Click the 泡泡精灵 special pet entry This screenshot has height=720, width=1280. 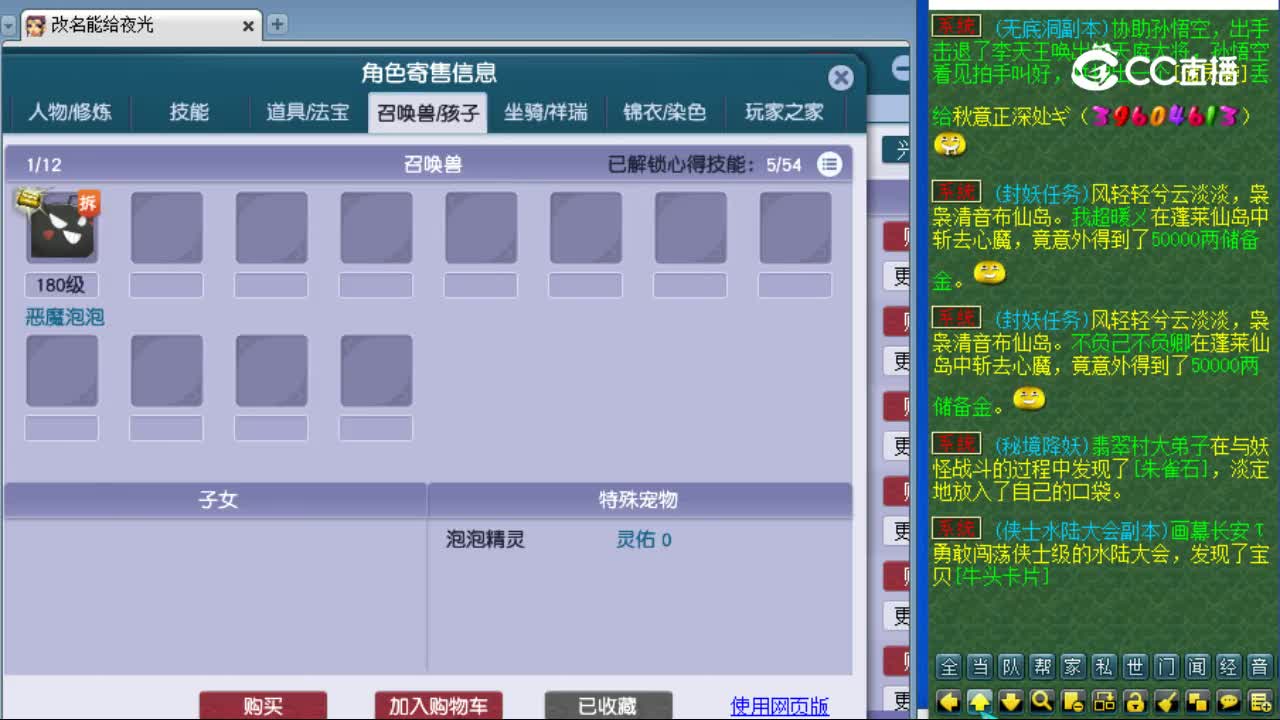(485, 540)
